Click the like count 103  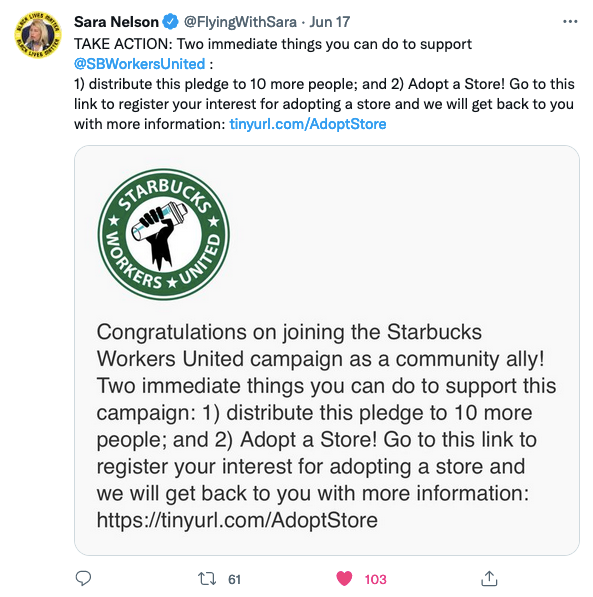coord(376,579)
